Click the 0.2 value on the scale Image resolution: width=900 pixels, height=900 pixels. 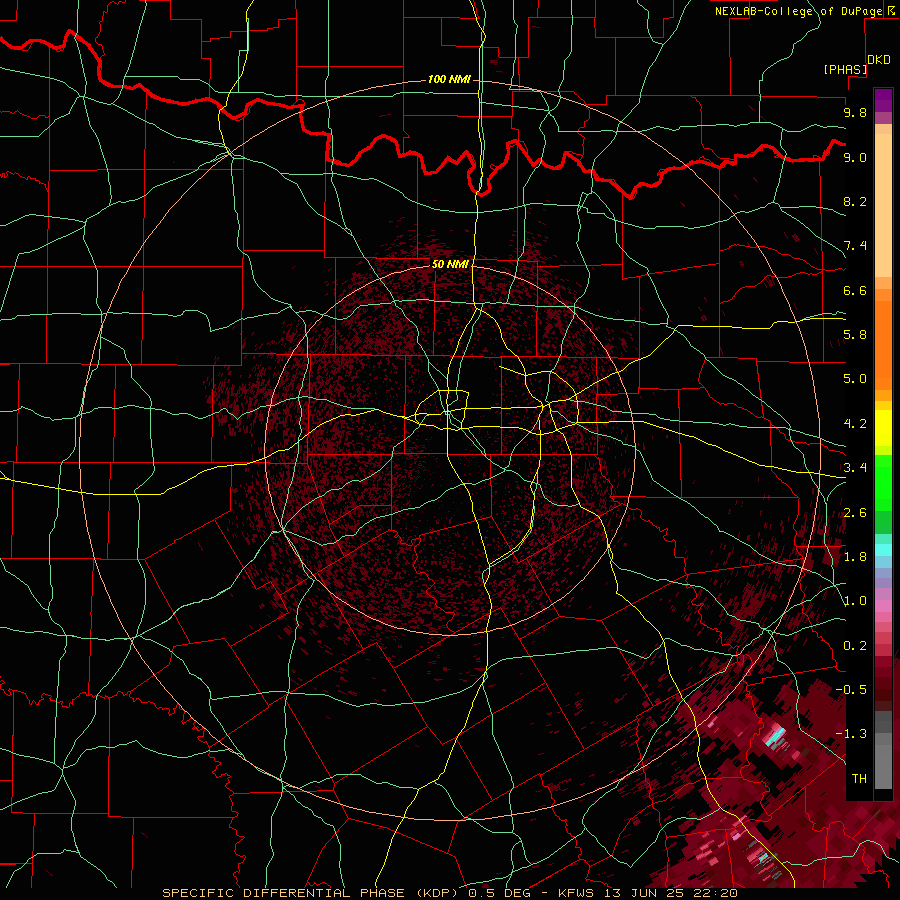click(855, 646)
